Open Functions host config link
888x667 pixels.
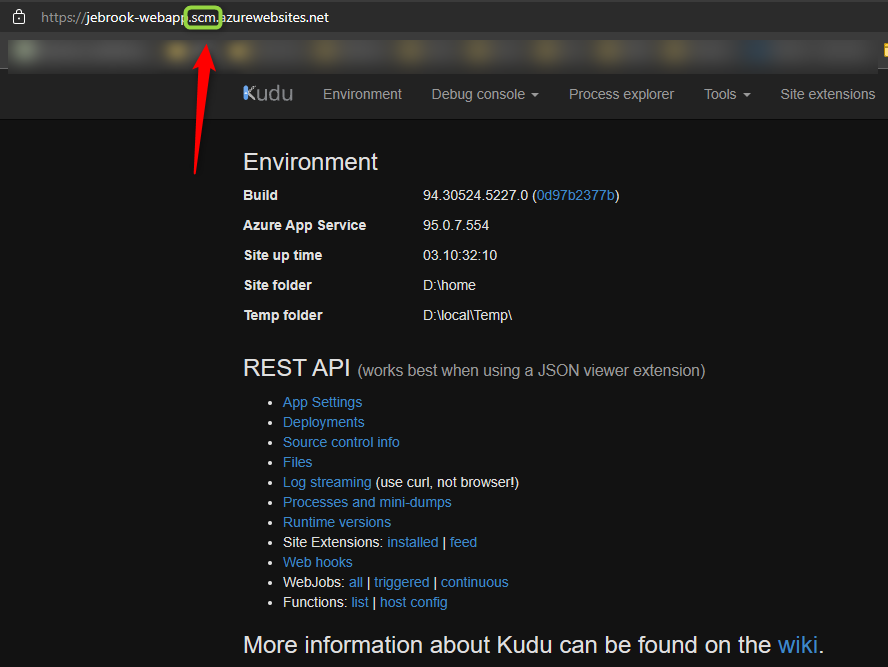pos(413,602)
